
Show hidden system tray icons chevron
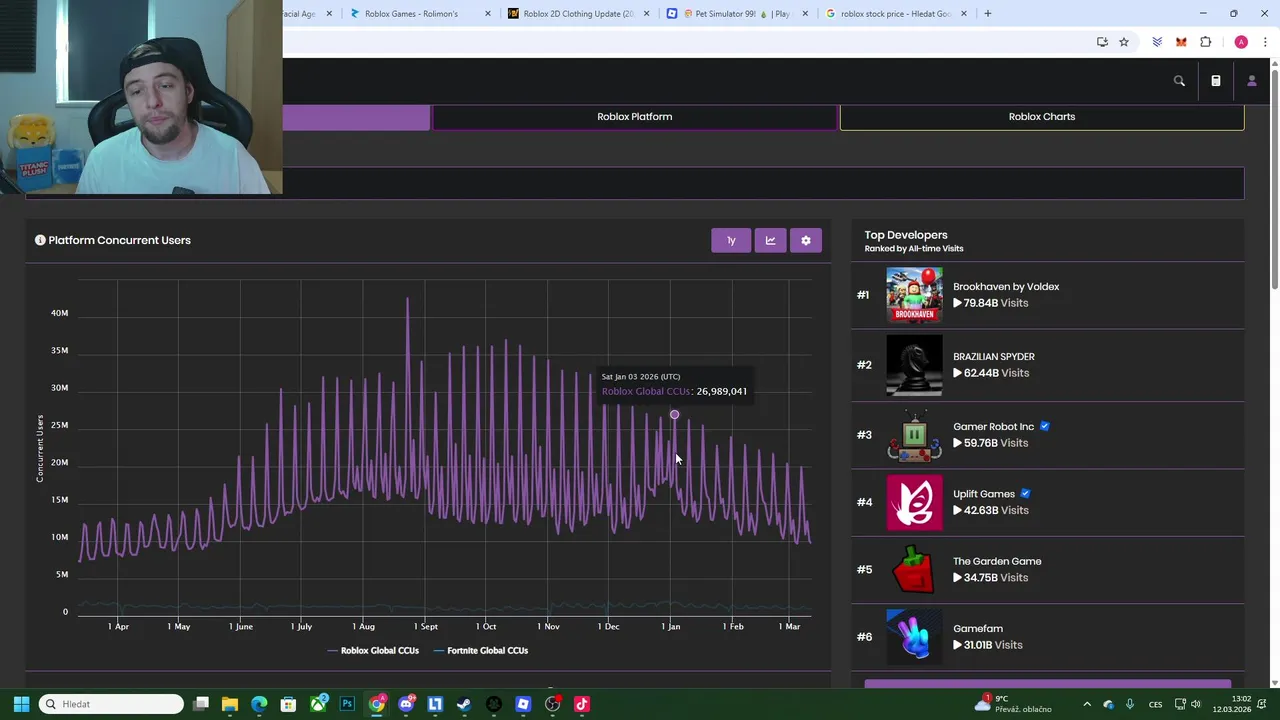click(1087, 704)
